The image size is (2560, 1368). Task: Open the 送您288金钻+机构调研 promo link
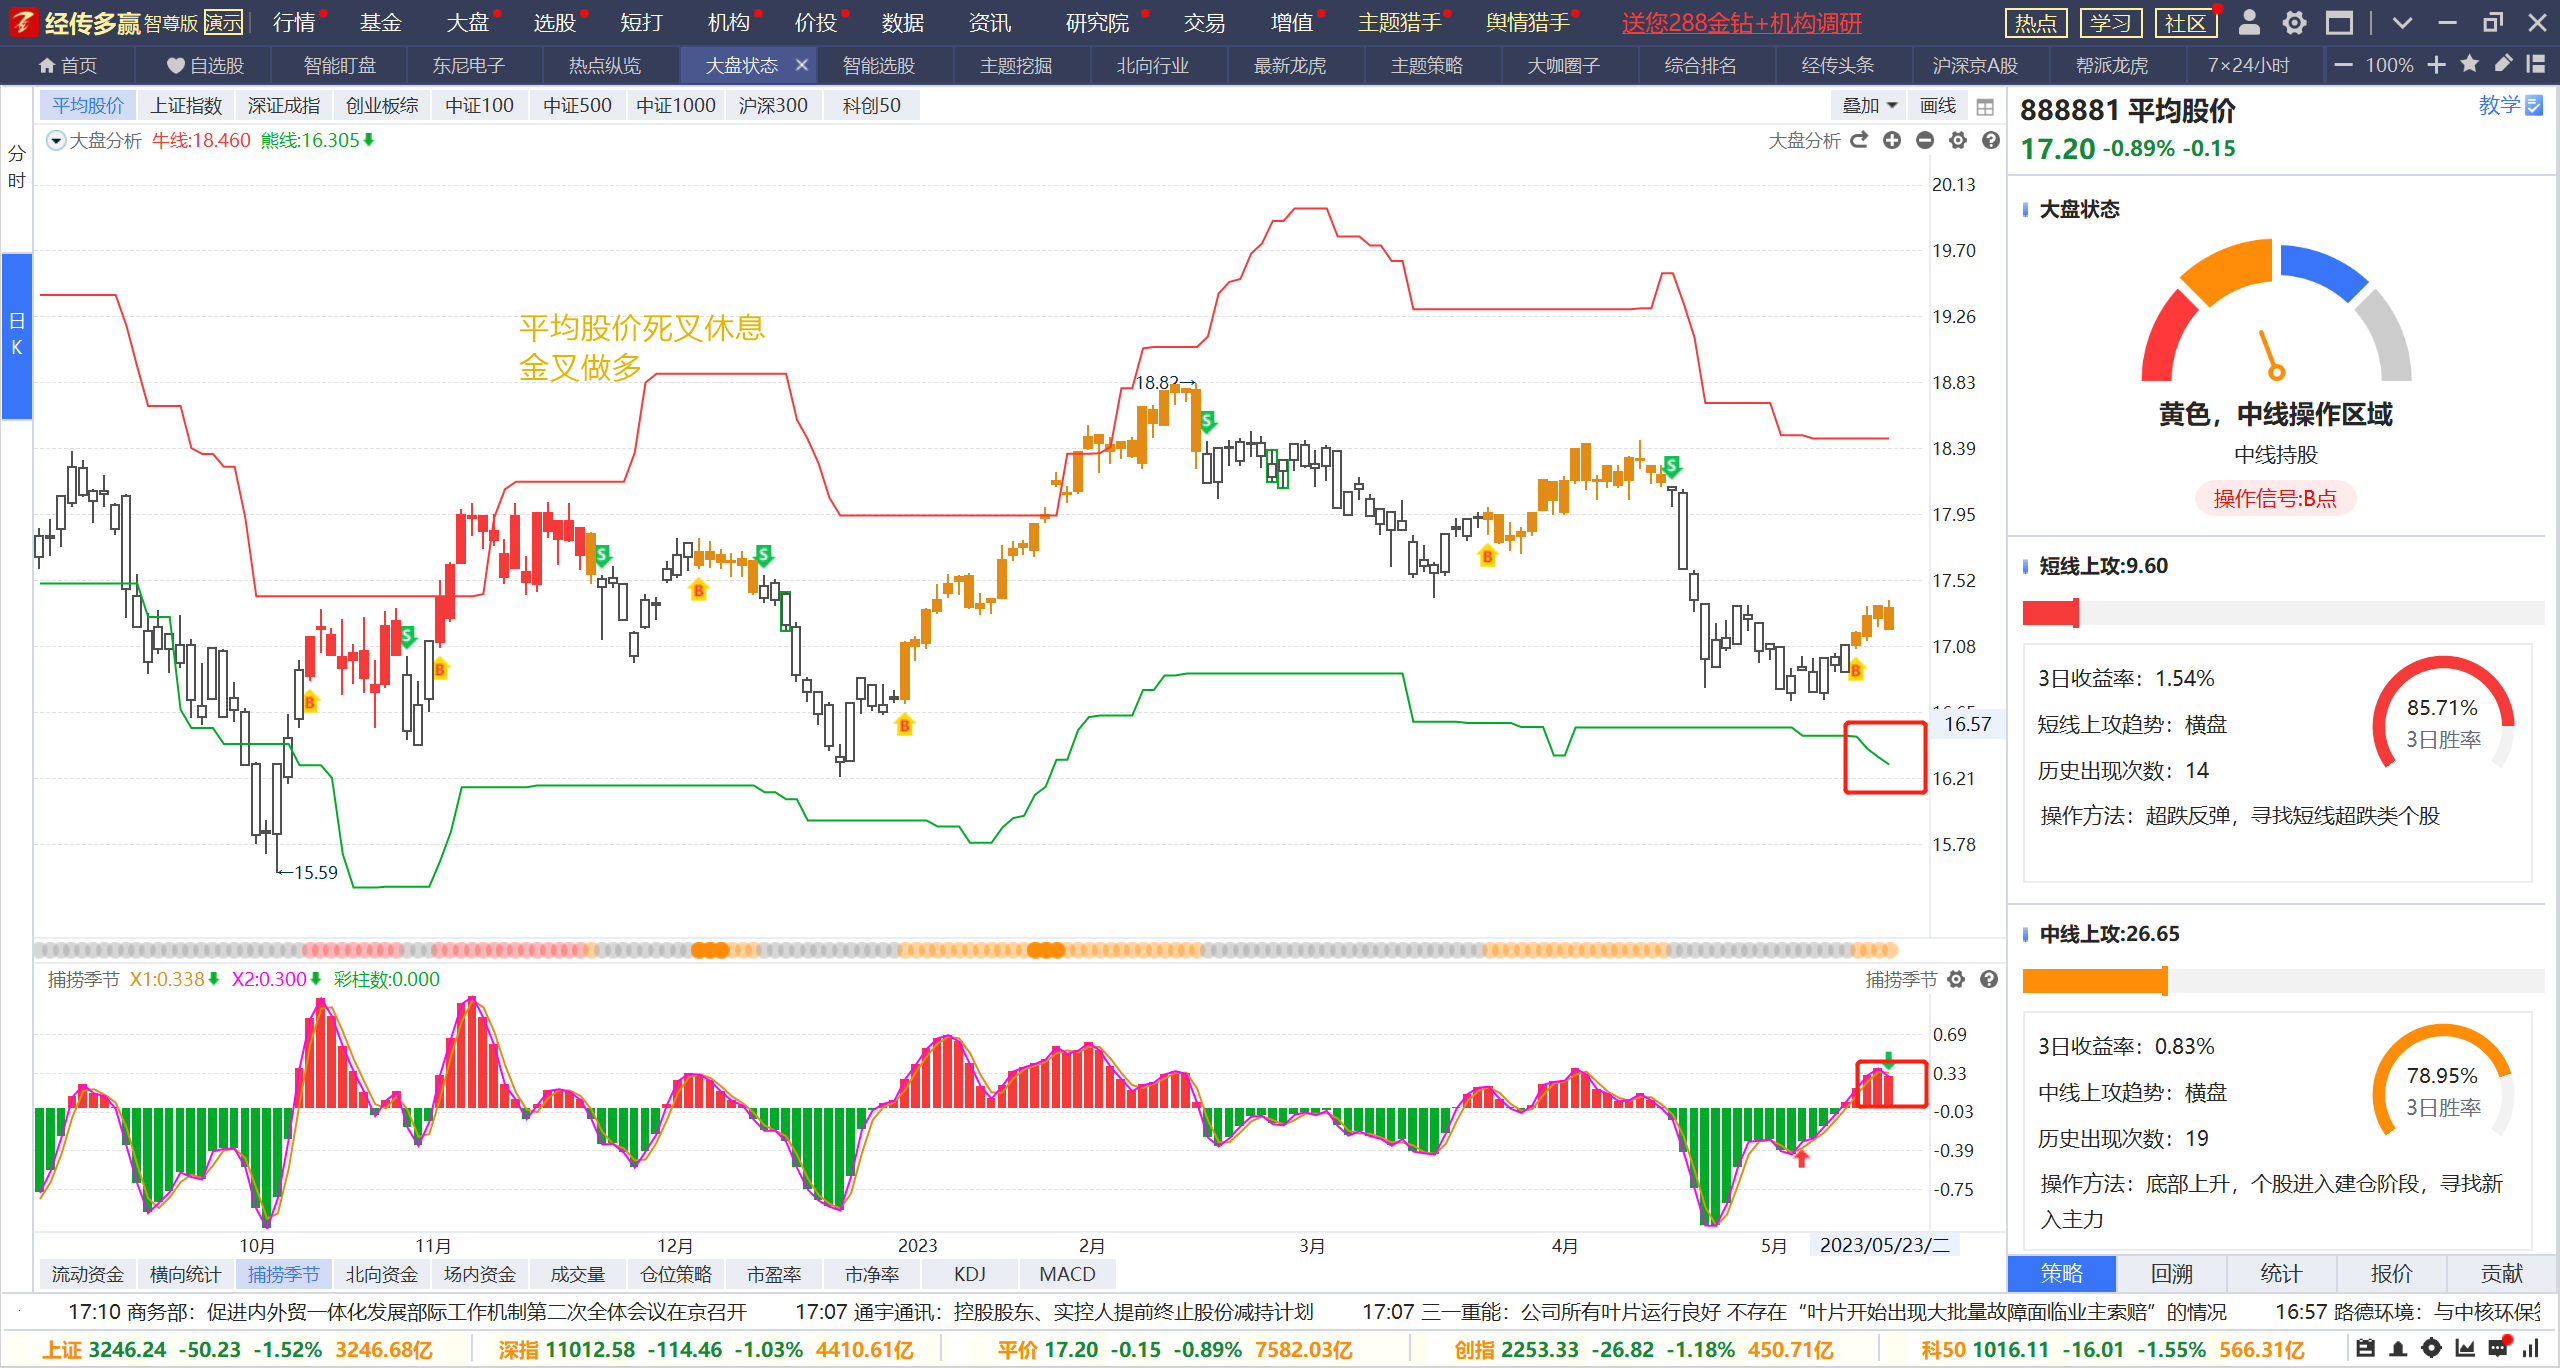click(1741, 22)
